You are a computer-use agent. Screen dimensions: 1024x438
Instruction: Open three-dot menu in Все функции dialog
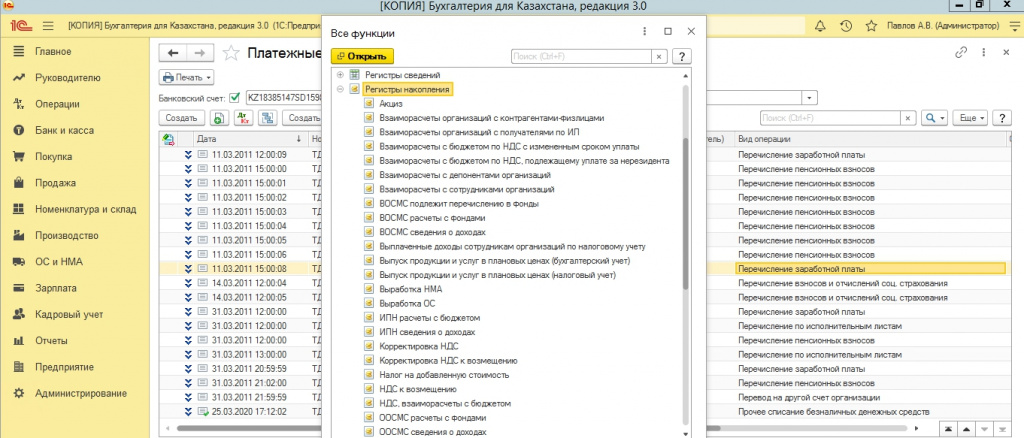(x=645, y=31)
